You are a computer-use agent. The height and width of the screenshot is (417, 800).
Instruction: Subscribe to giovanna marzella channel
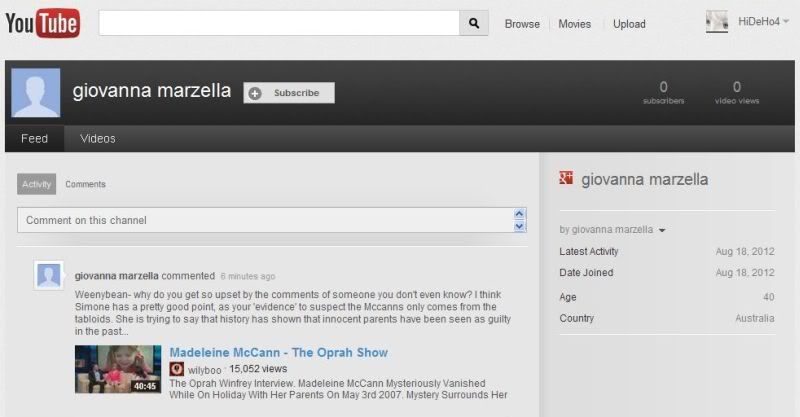pyautogui.click(x=289, y=93)
